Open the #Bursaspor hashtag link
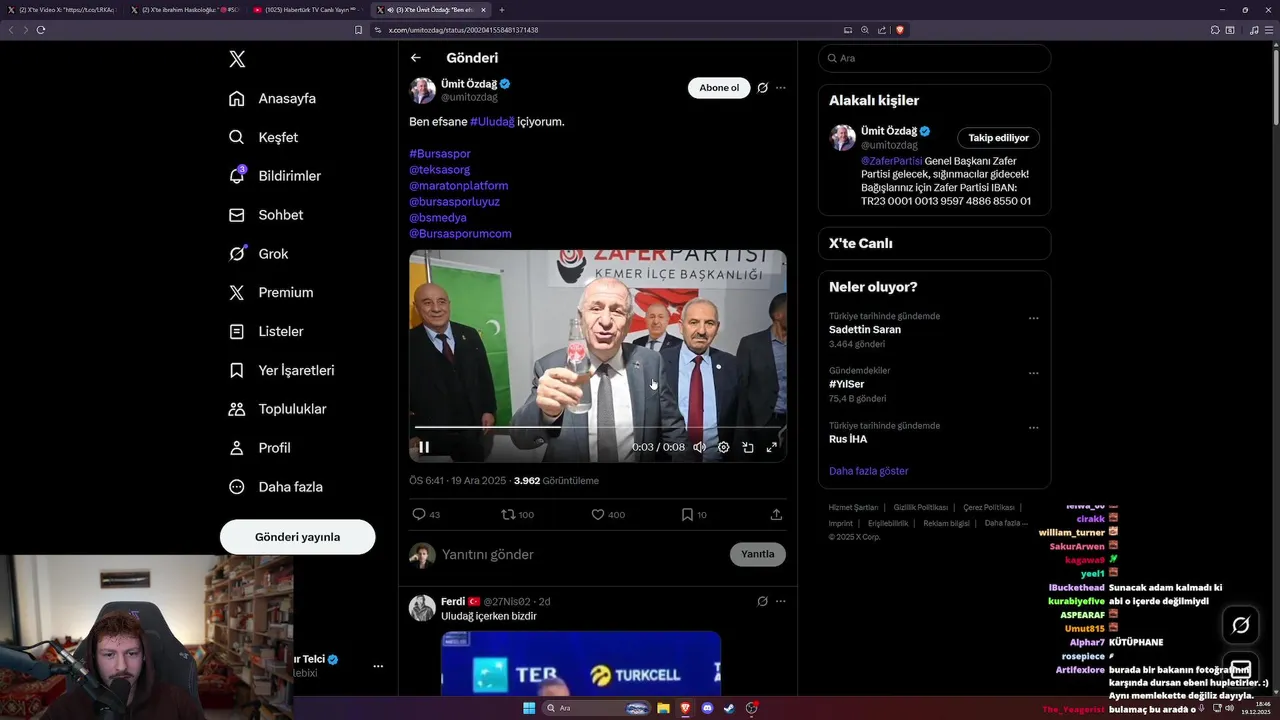The height and width of the screenshot is (720, 1280). pyautogui.click(x=440, y=154)
